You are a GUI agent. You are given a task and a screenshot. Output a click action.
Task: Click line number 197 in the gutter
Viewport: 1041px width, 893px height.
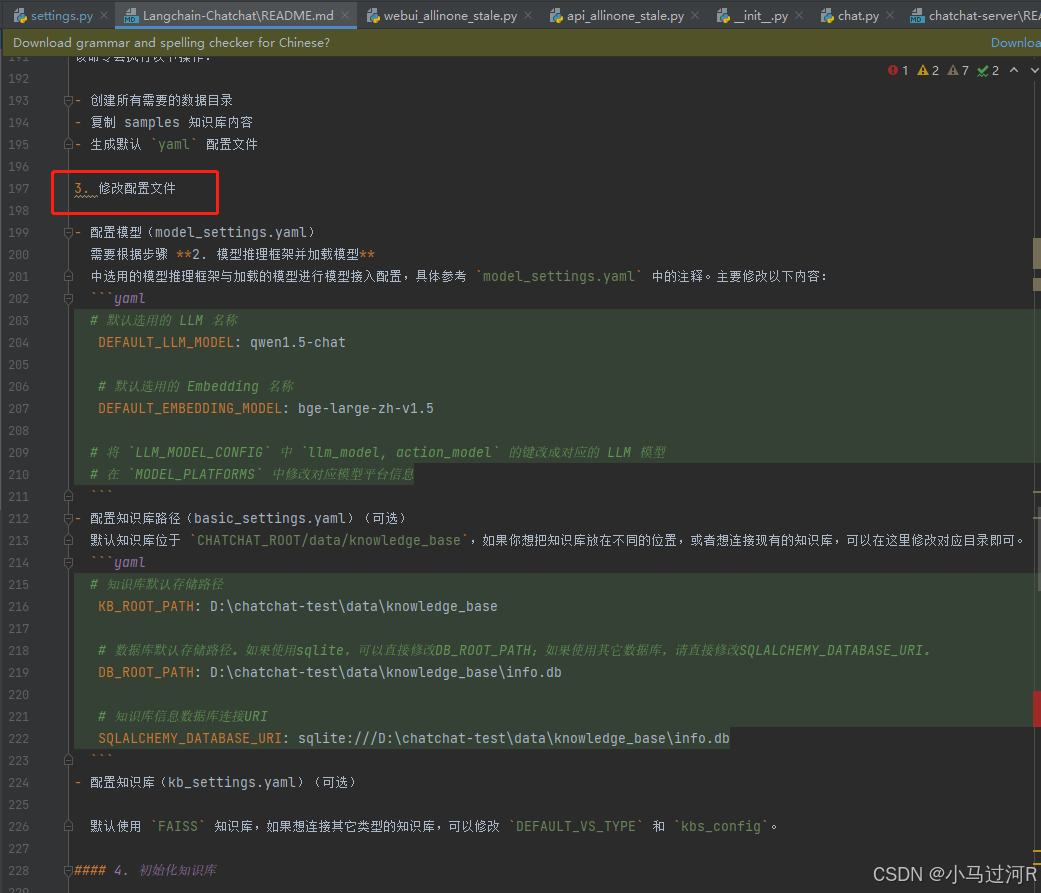19,189
